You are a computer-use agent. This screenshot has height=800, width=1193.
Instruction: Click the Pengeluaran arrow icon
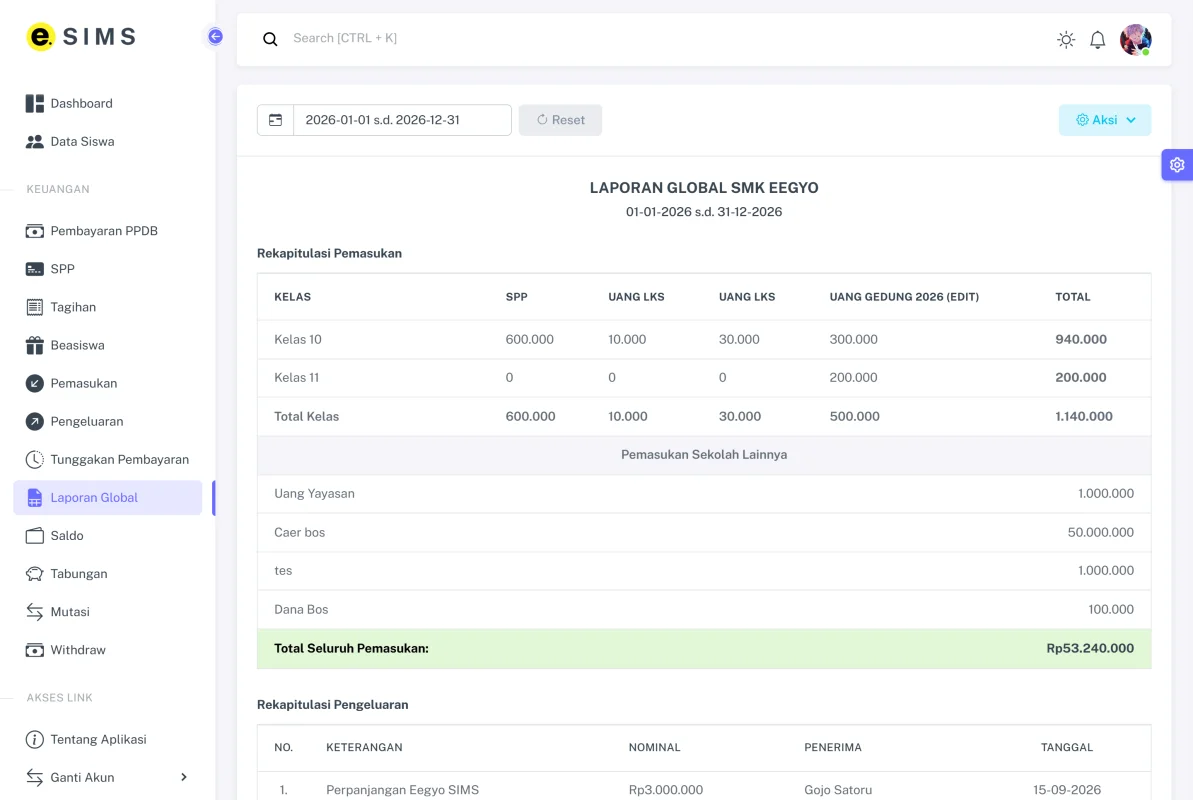(x=34, y=422)
